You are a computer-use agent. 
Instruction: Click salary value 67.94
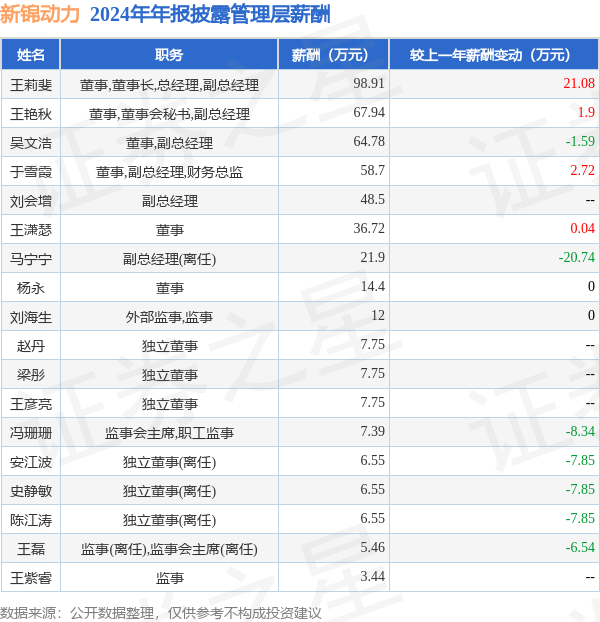tap(369, 112)
